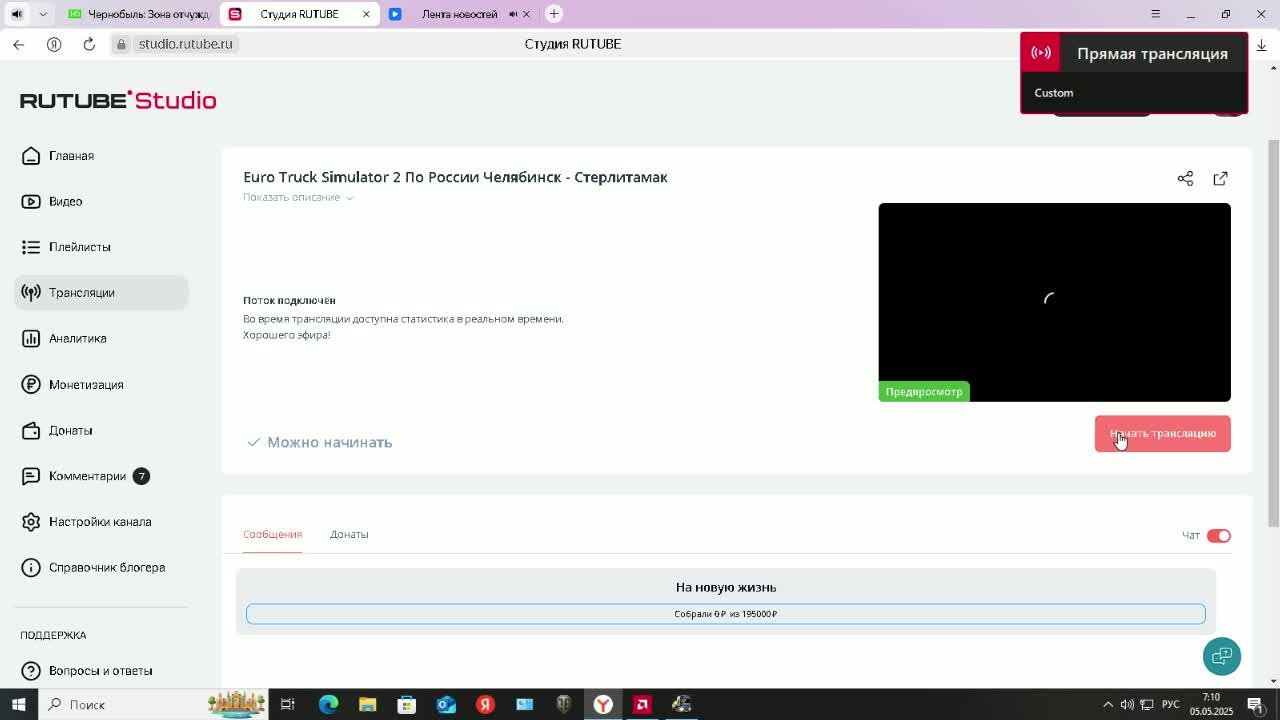Image resolution: width=1280 pixels, height=720 pixels.
Task: Click the stream title text
Action: pyautogui.click(x=455, y=177)
